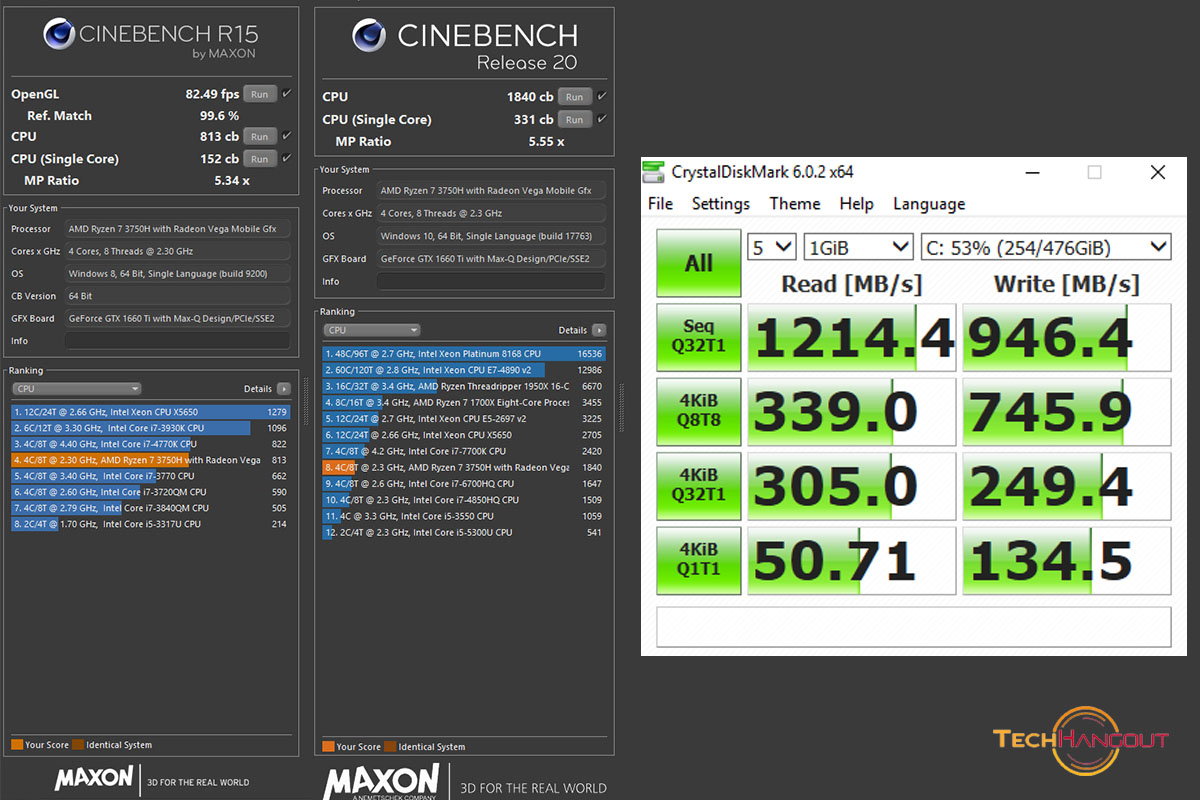Toggle CPU (Single Core) checkbox in Cinebench R20
The image size is (1200, 800).
(x=601, y=119)
